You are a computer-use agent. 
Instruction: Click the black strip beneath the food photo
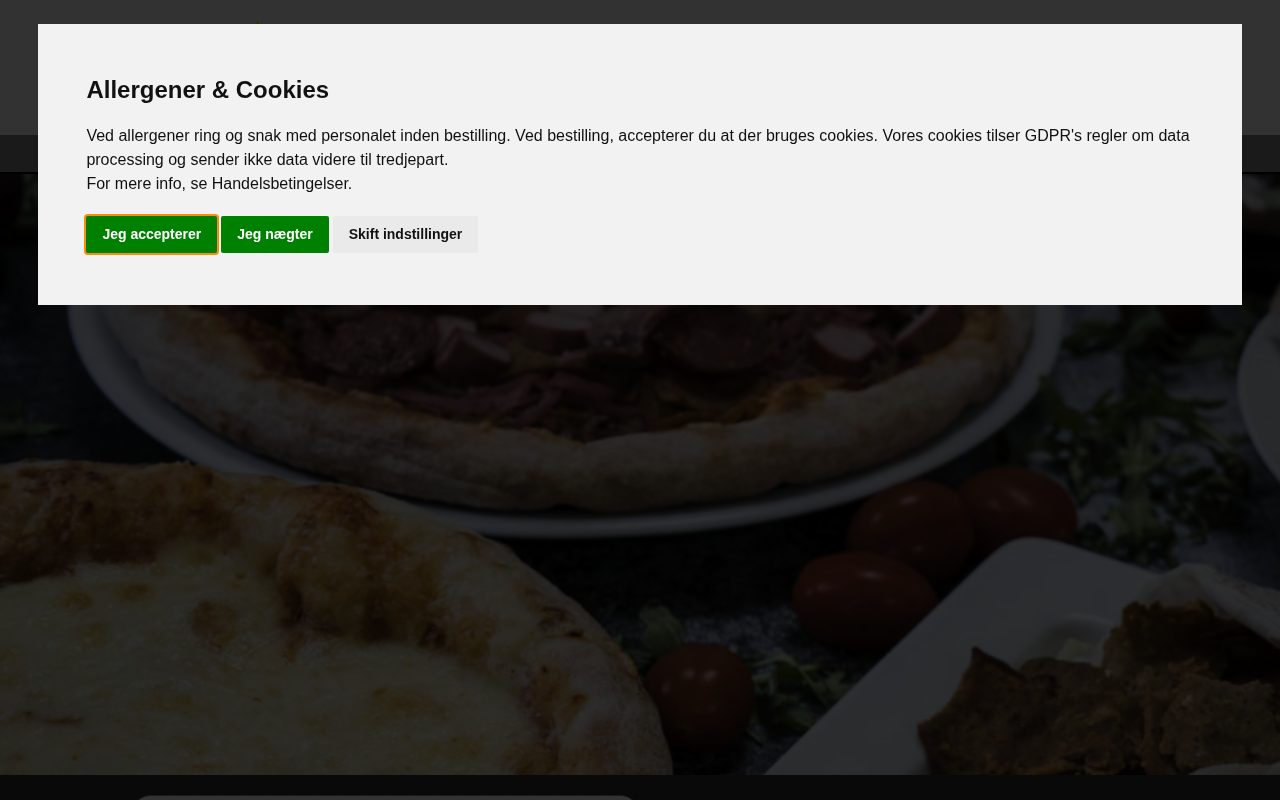click(x=900, y=787)
